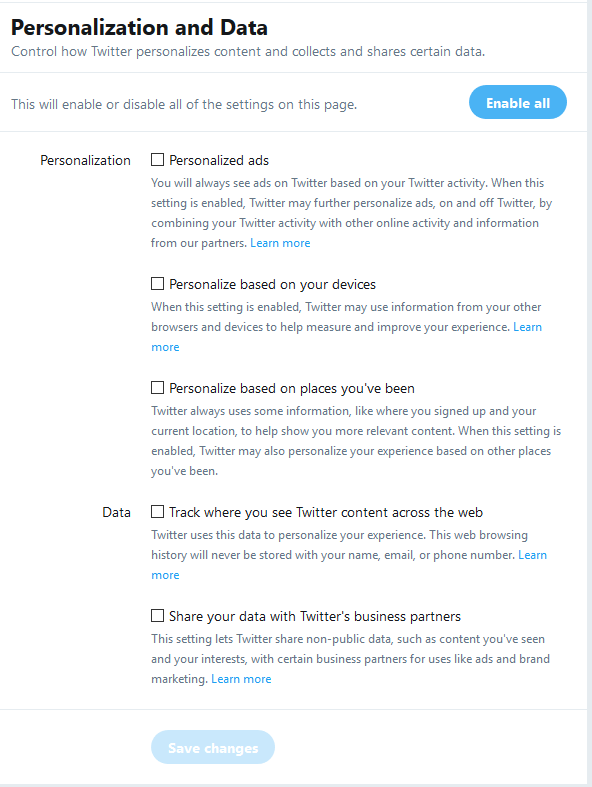592x787 pixels.
Task: Click 'Track where you see Twitter content' label text
Action: coord(326,512)
